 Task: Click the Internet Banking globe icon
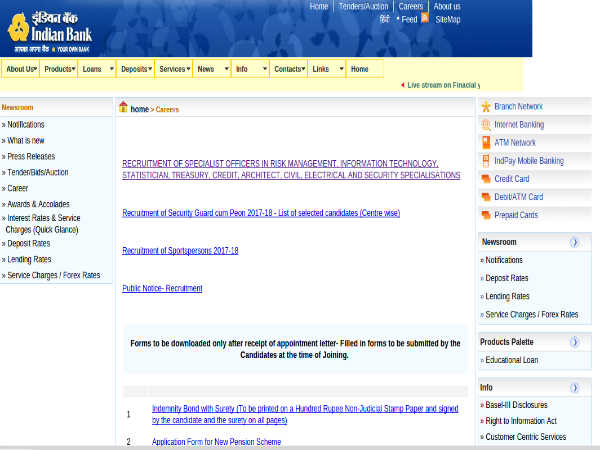point(486,124)
